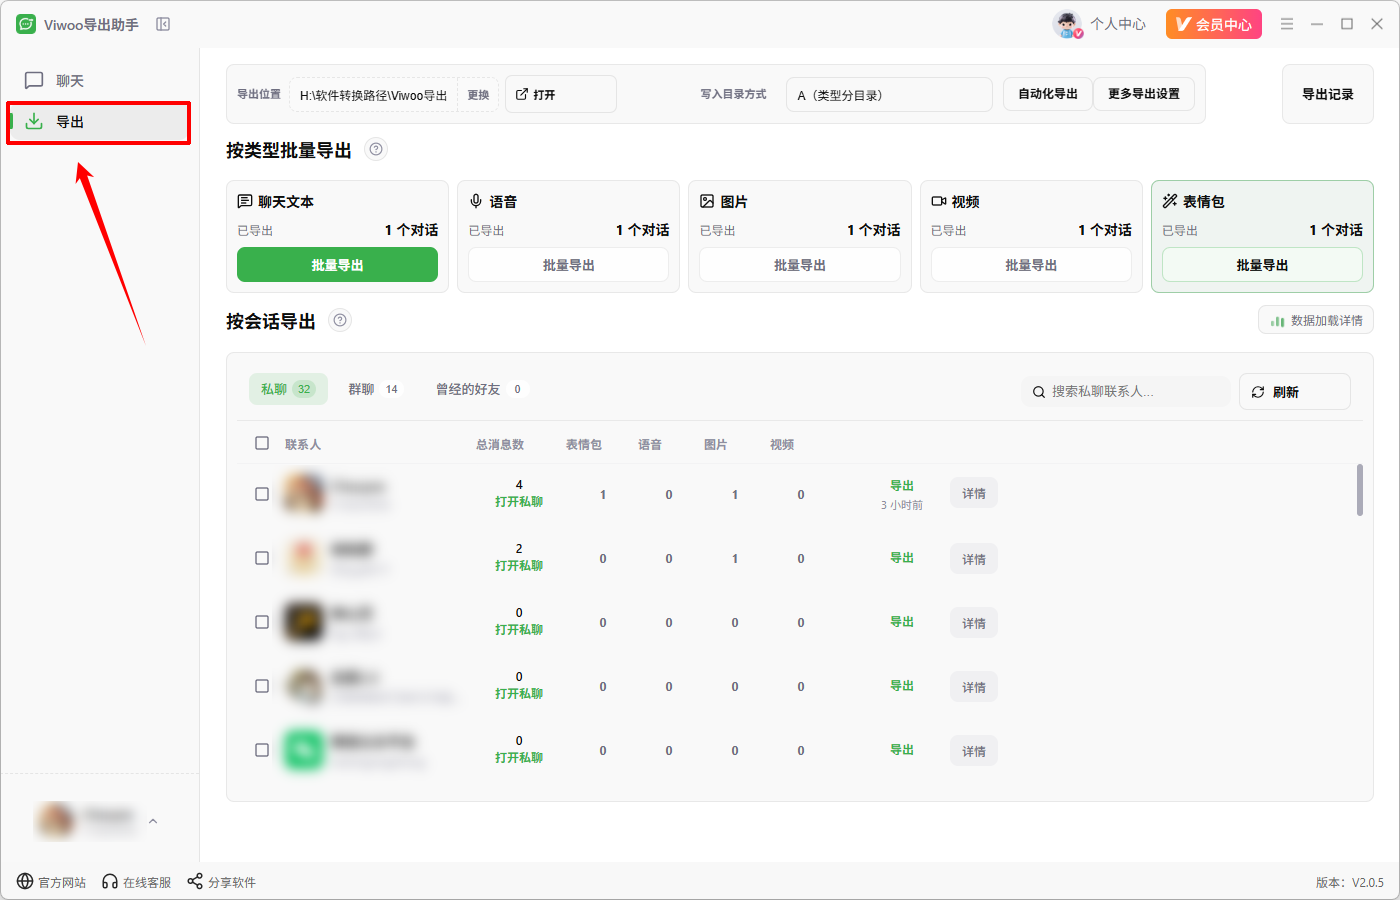Click the 表情包 magic wand icon
The image size is (1400, 900).
coord(1170,201)
